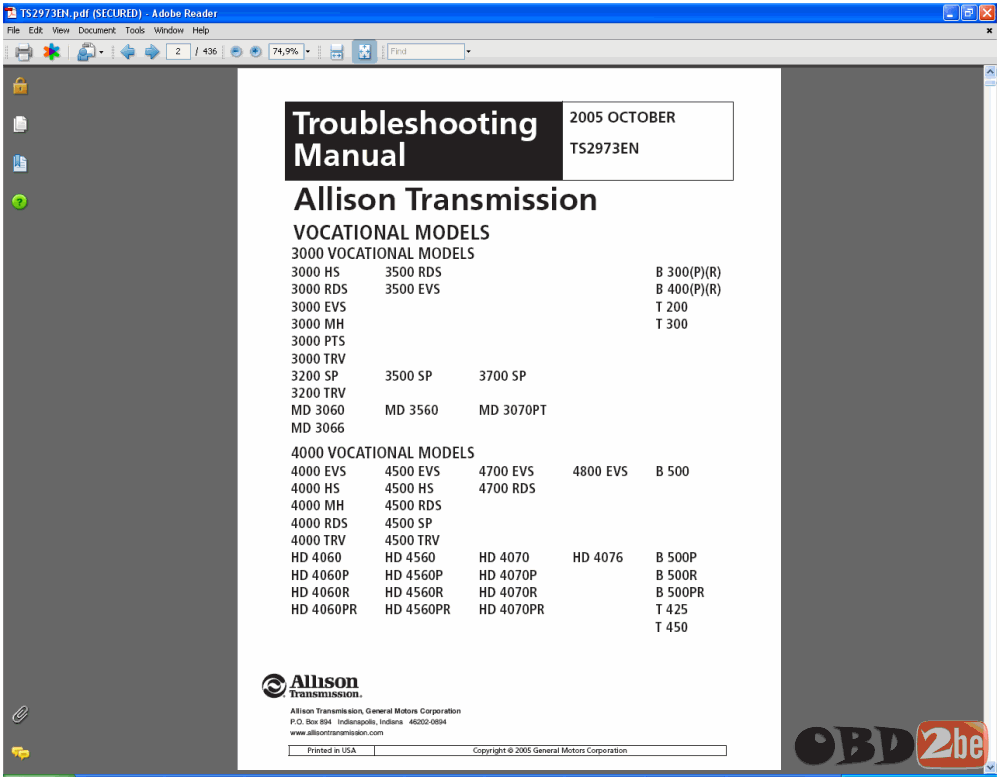
Task: Open the Window menu
Action: (168, 30)
